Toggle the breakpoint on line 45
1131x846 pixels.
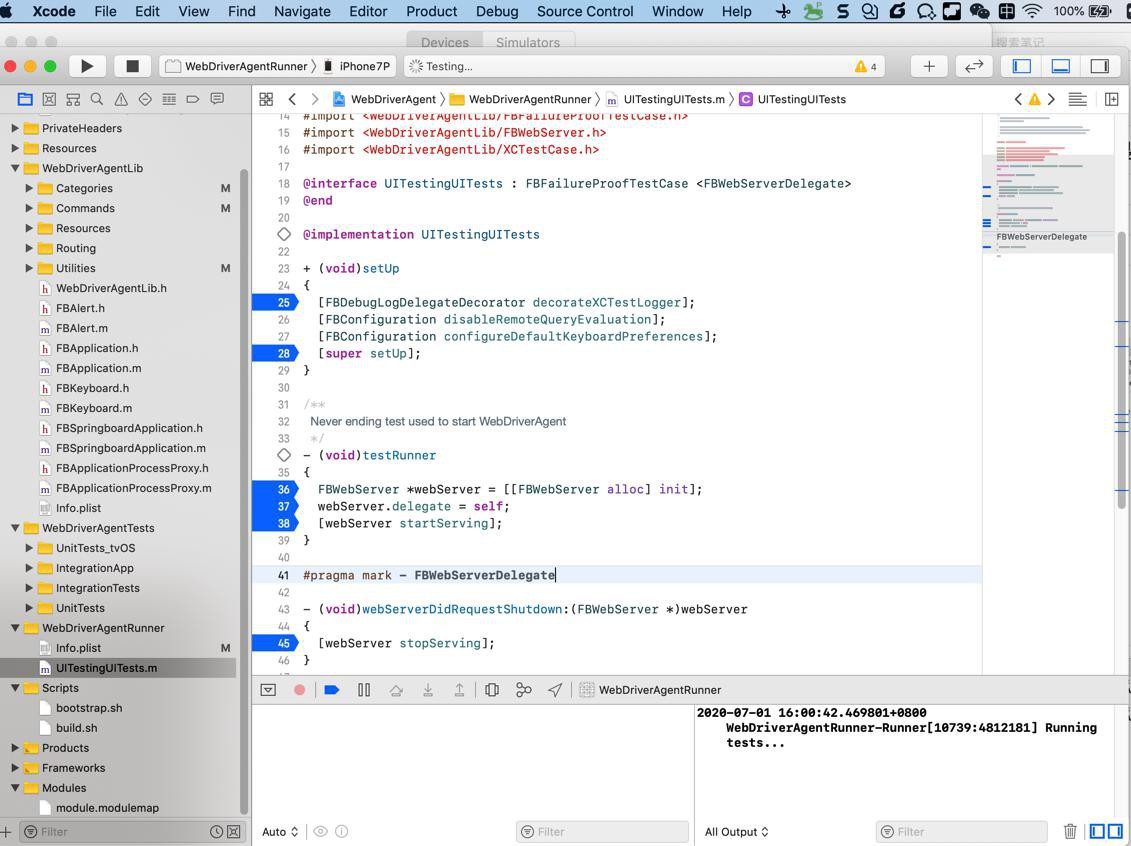(275, 643)
